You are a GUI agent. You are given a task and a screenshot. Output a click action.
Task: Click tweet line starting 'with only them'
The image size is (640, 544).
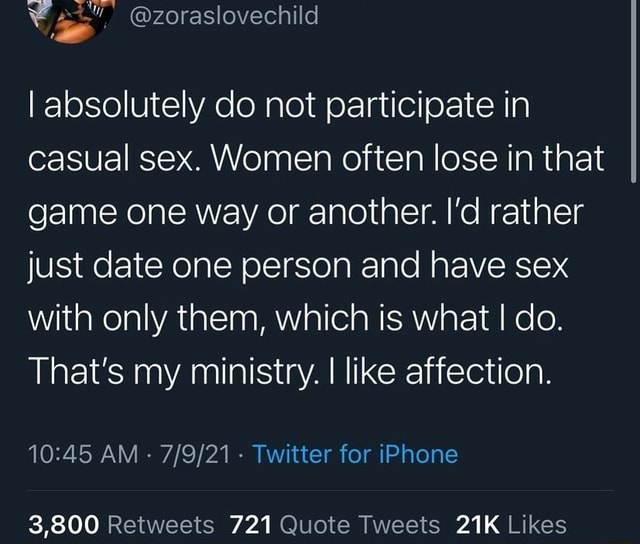(296, 318)
